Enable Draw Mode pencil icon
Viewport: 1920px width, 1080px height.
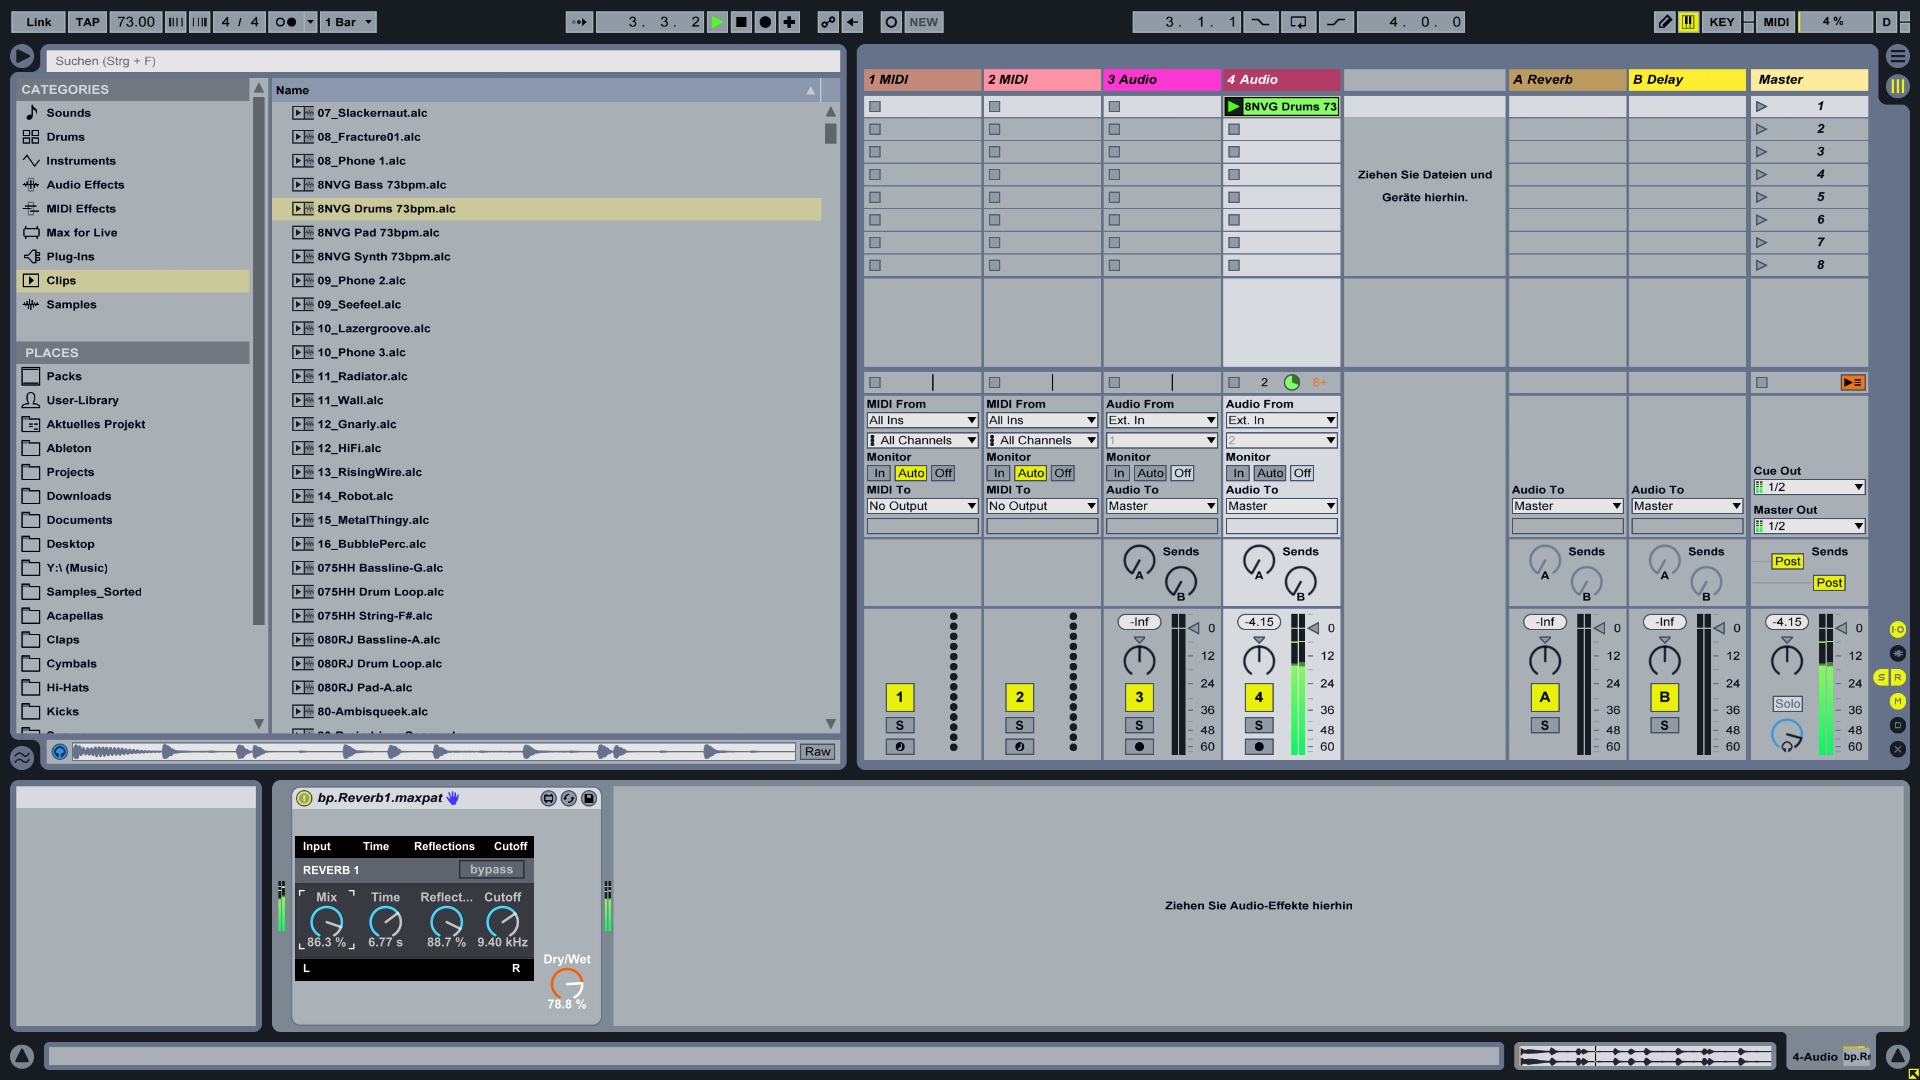pyautogui.click(x=1664, y=22)
